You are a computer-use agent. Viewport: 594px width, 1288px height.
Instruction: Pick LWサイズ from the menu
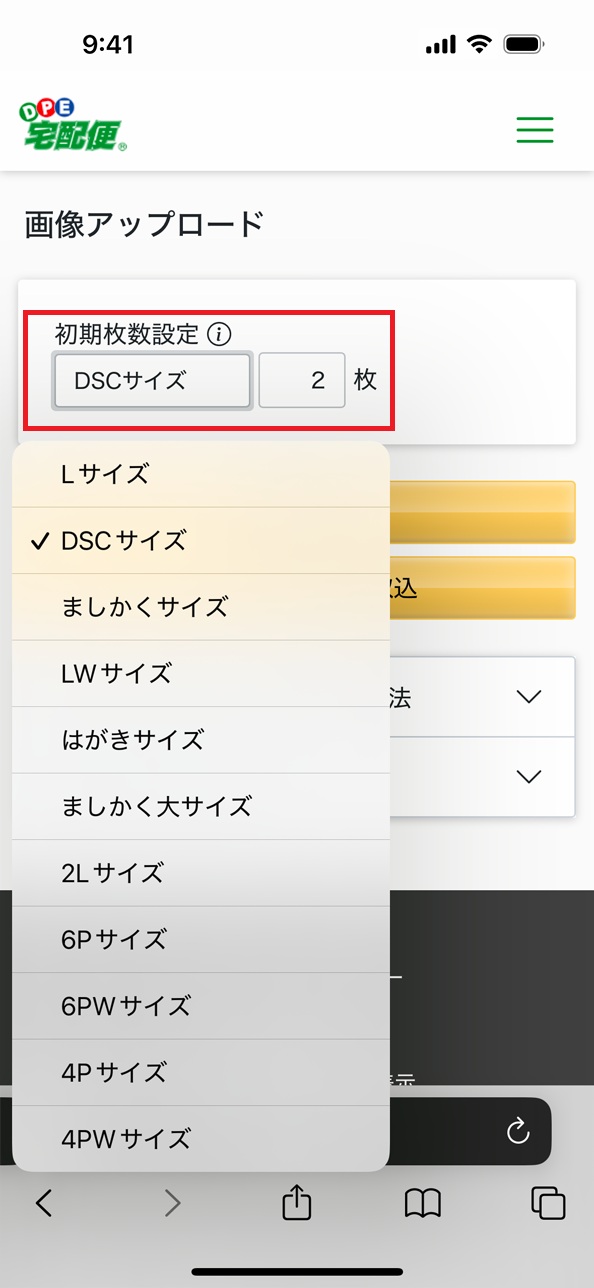201,674
